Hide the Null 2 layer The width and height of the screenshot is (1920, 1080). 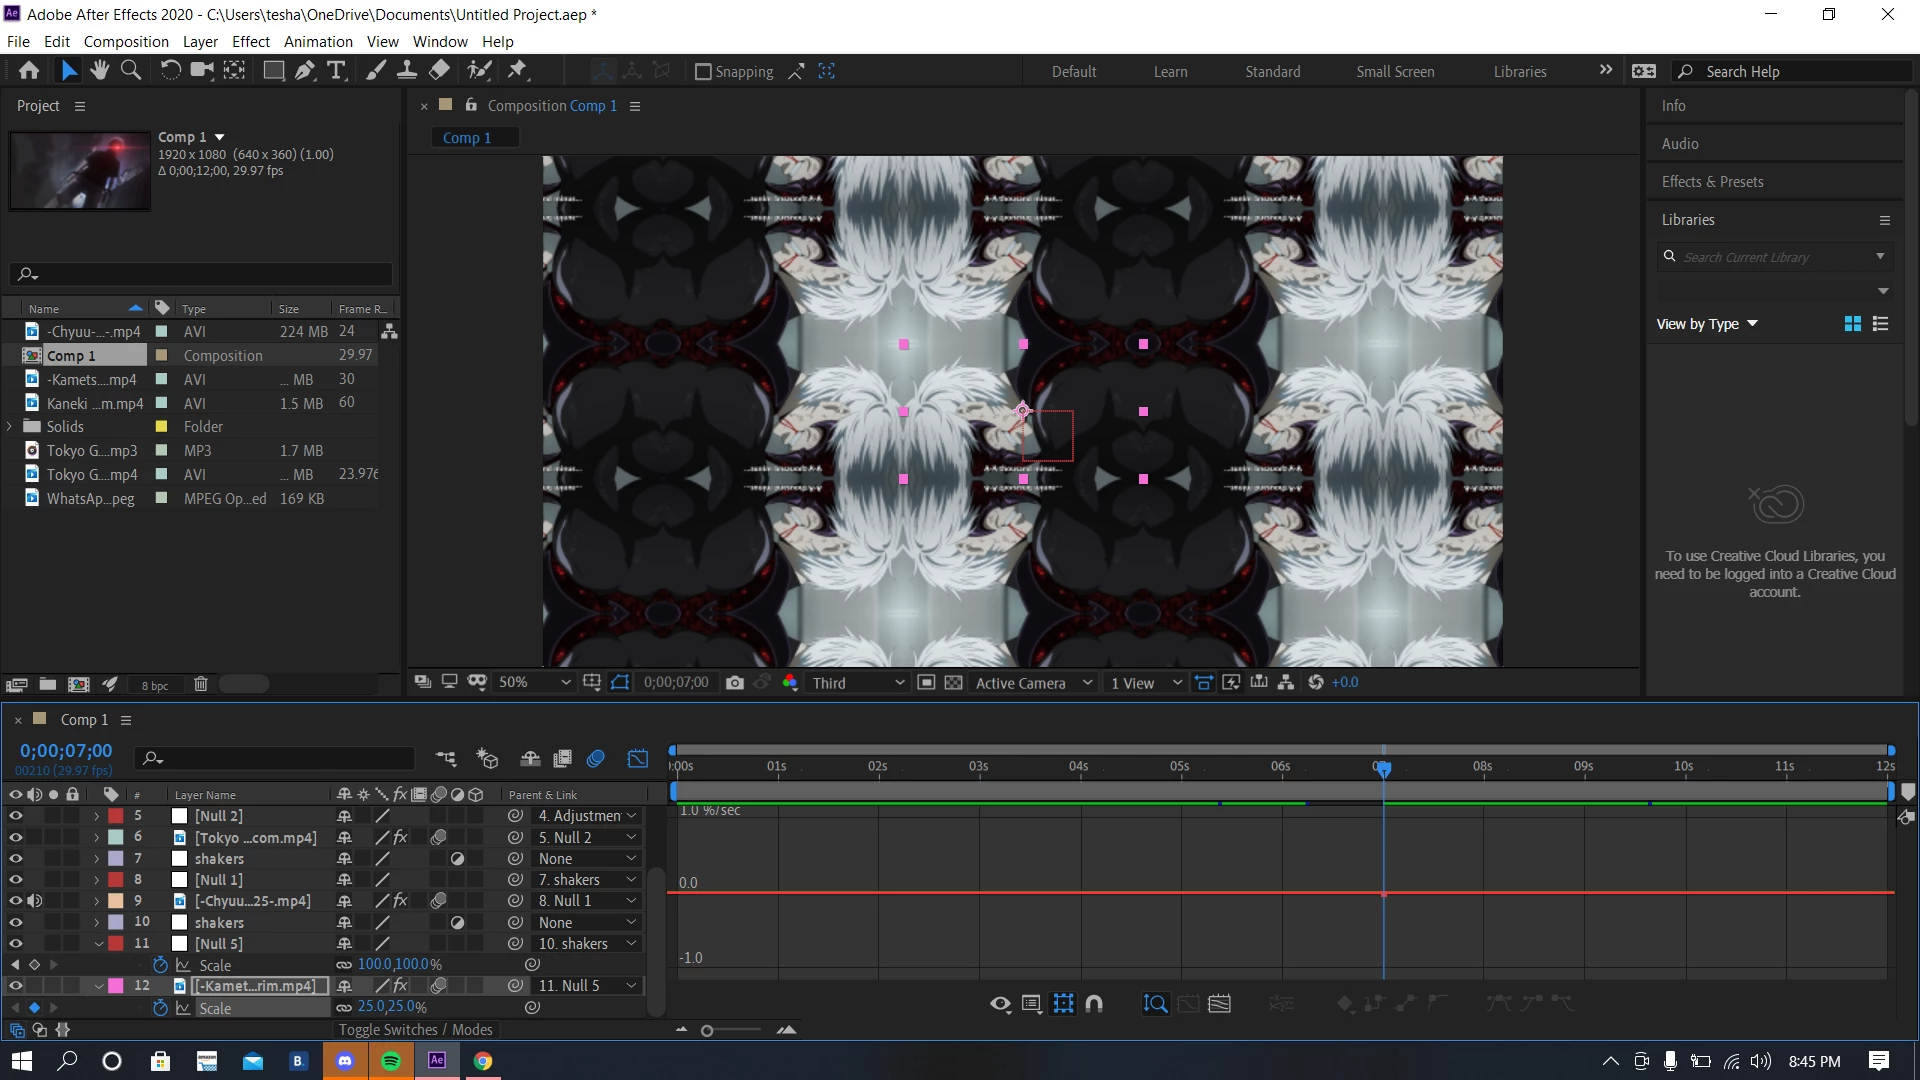16,816
